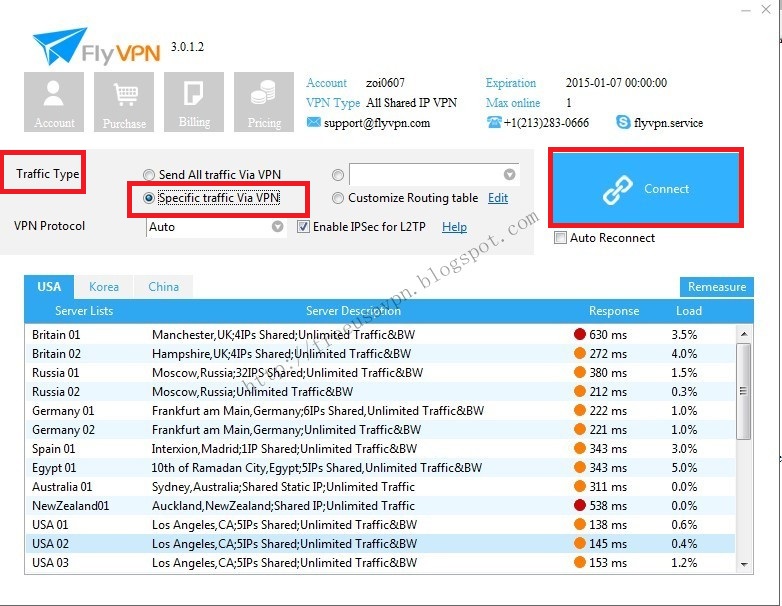Switch to the Korea tab
Screen dimensions: 782x606
pyautogui.click(x=104, y=287)
